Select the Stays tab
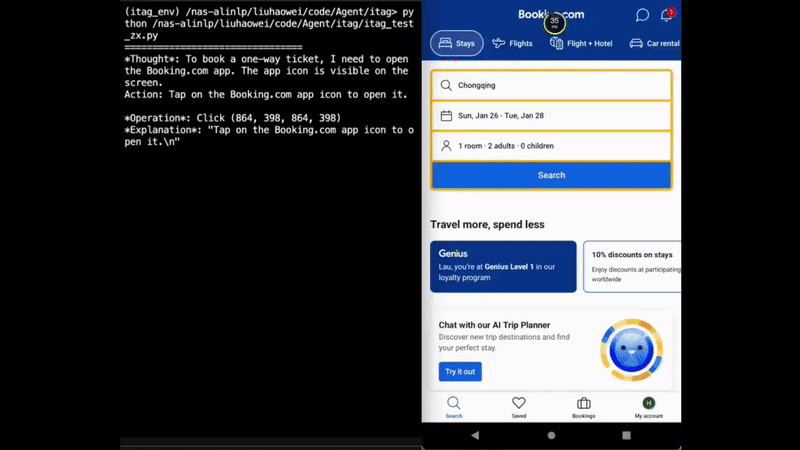This screenshot has width=800, height=450. point(457,43)
